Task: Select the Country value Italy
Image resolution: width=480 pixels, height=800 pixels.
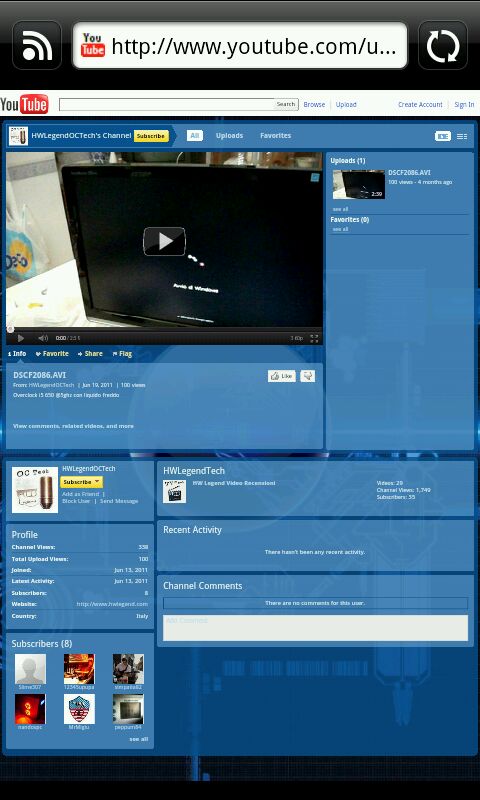Action: 142,616
